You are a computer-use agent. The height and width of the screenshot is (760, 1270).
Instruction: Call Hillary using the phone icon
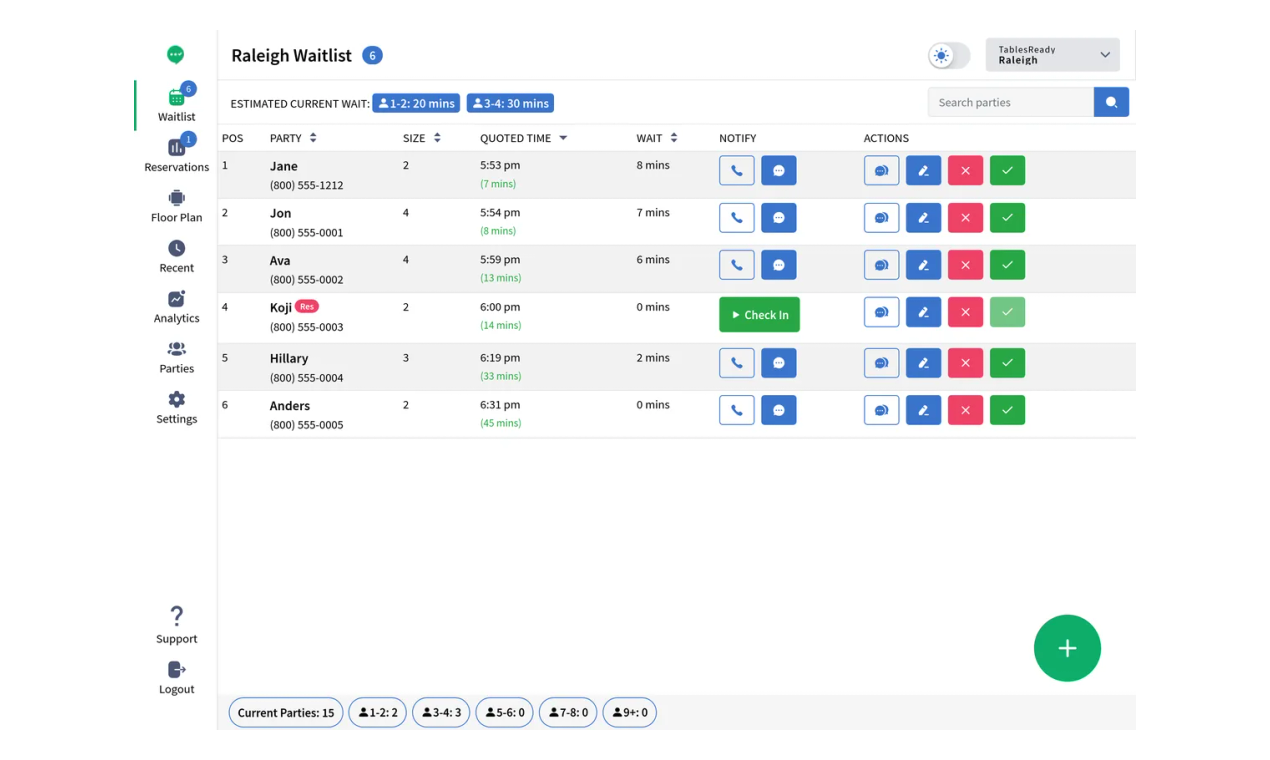click(737, 363)
